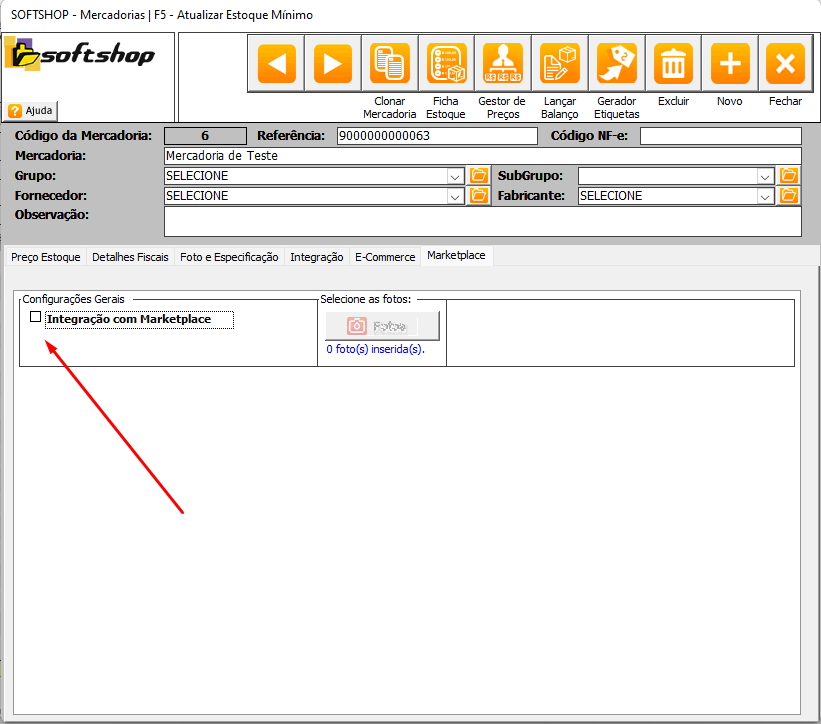
Task: Expand the Fabricante dropdown
Action: (x=765, y=196)
